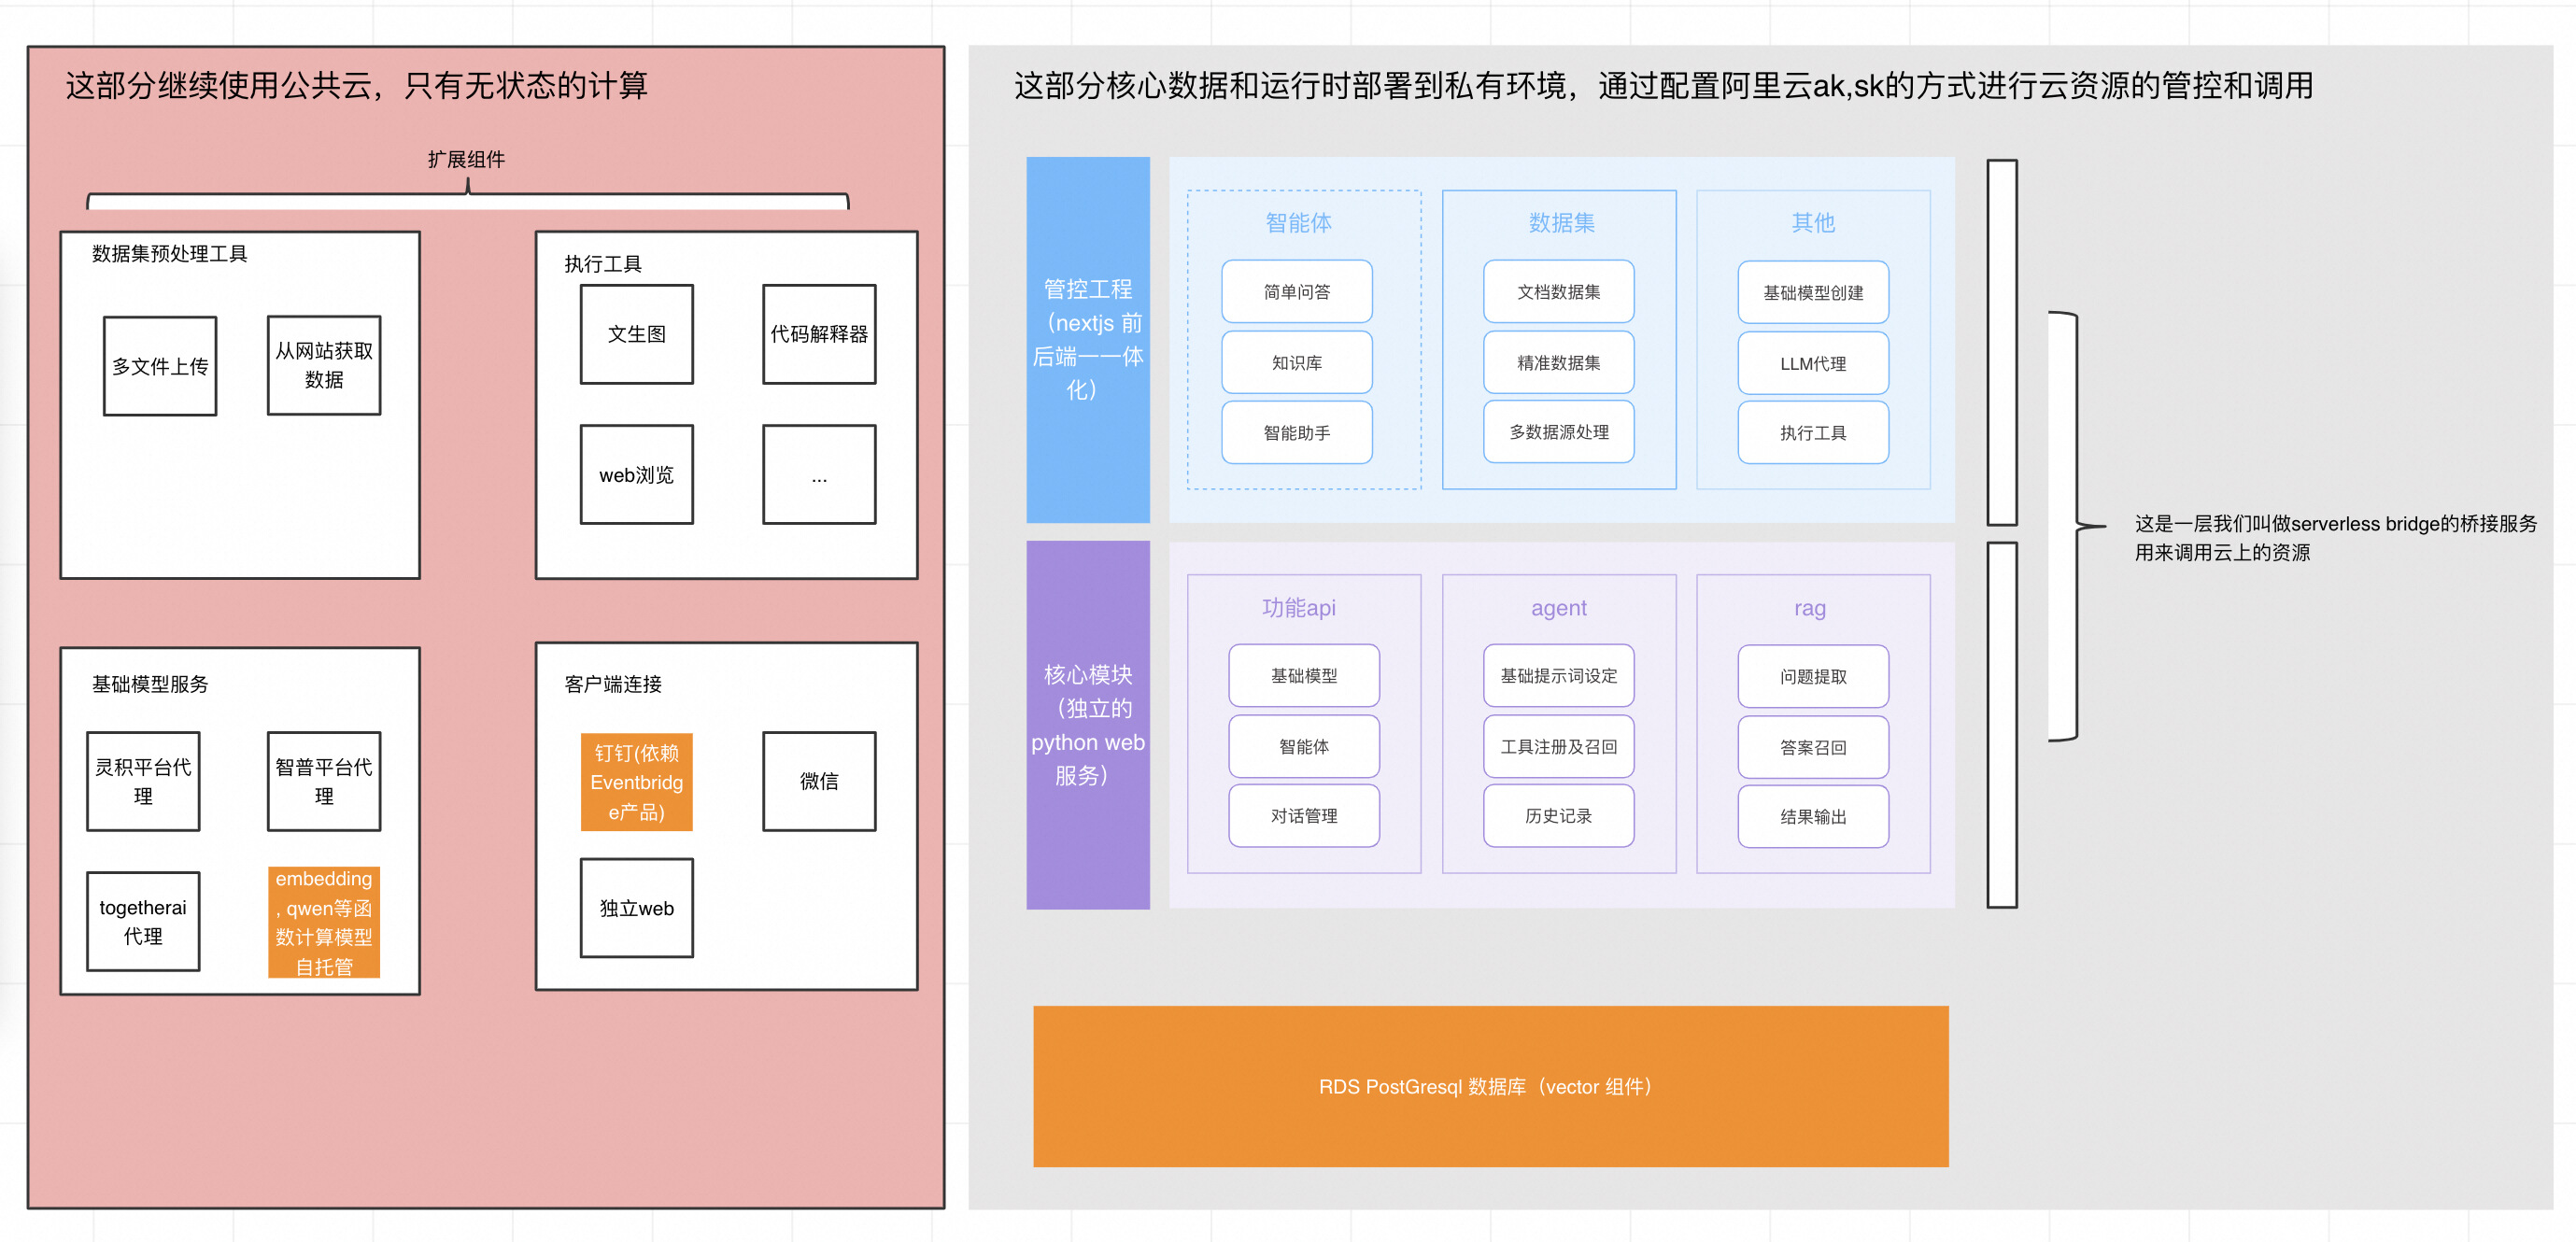2576x1242 pixels.
Task: Select the 基础提示词设定 box
Action: click(x=1559, y=675)
